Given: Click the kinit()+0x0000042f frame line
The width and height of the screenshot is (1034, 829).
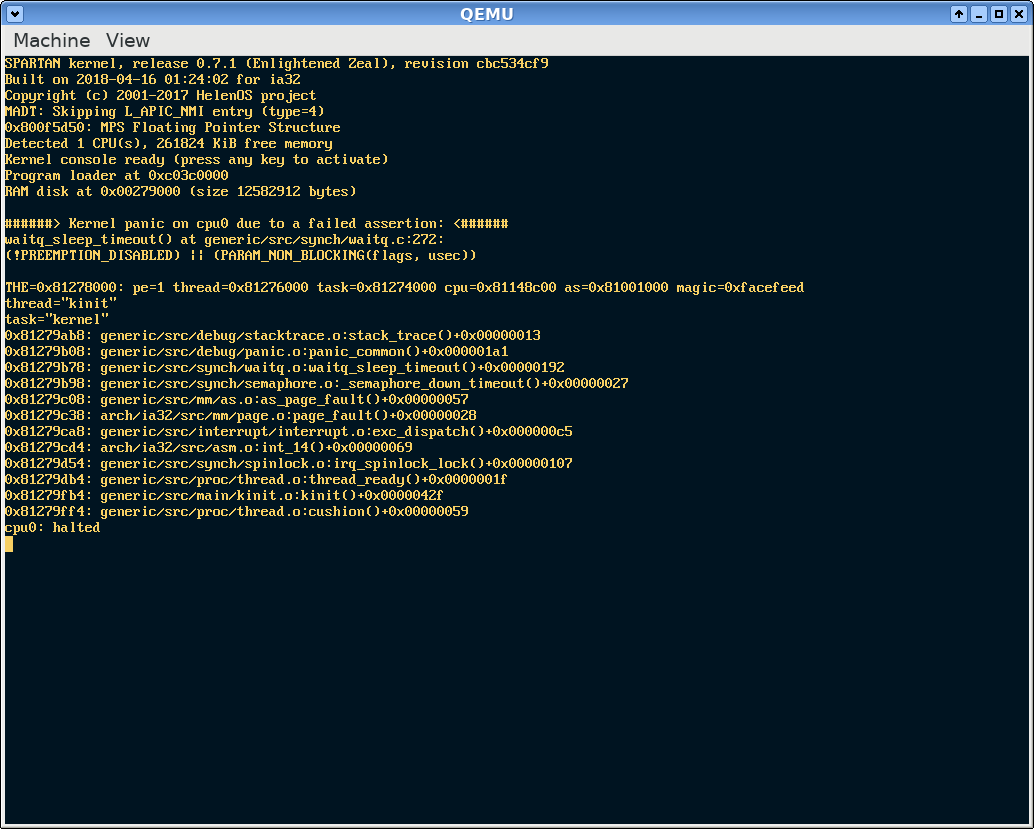Looking at the screenshot, I should tap(224, 495).
